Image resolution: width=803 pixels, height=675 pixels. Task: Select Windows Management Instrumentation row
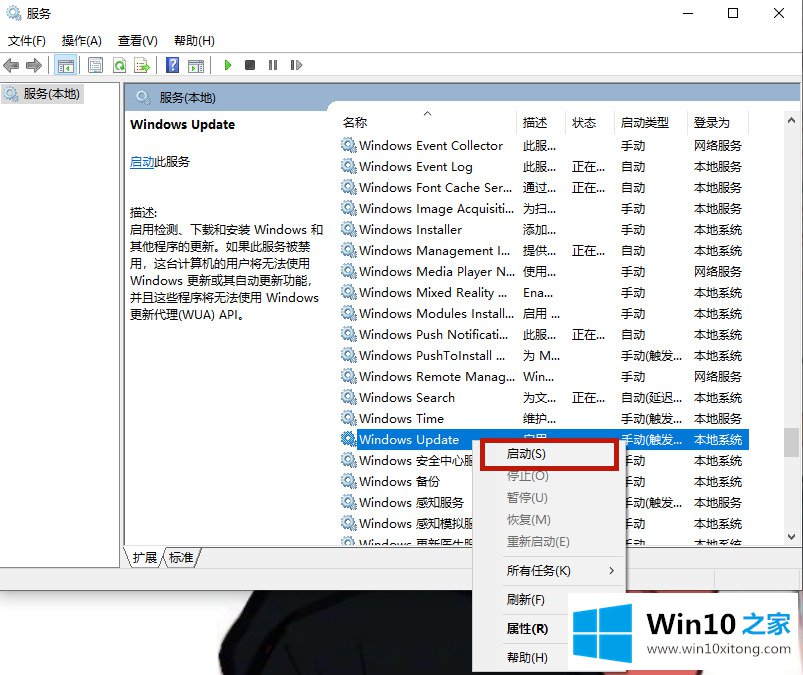pyautogui.click(x=543, y=250)
